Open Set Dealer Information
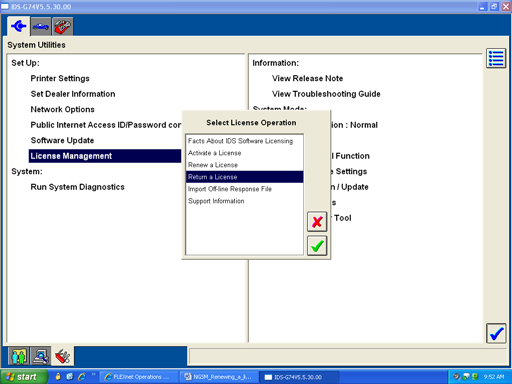 pyautogui.click(x=73, y=94)
